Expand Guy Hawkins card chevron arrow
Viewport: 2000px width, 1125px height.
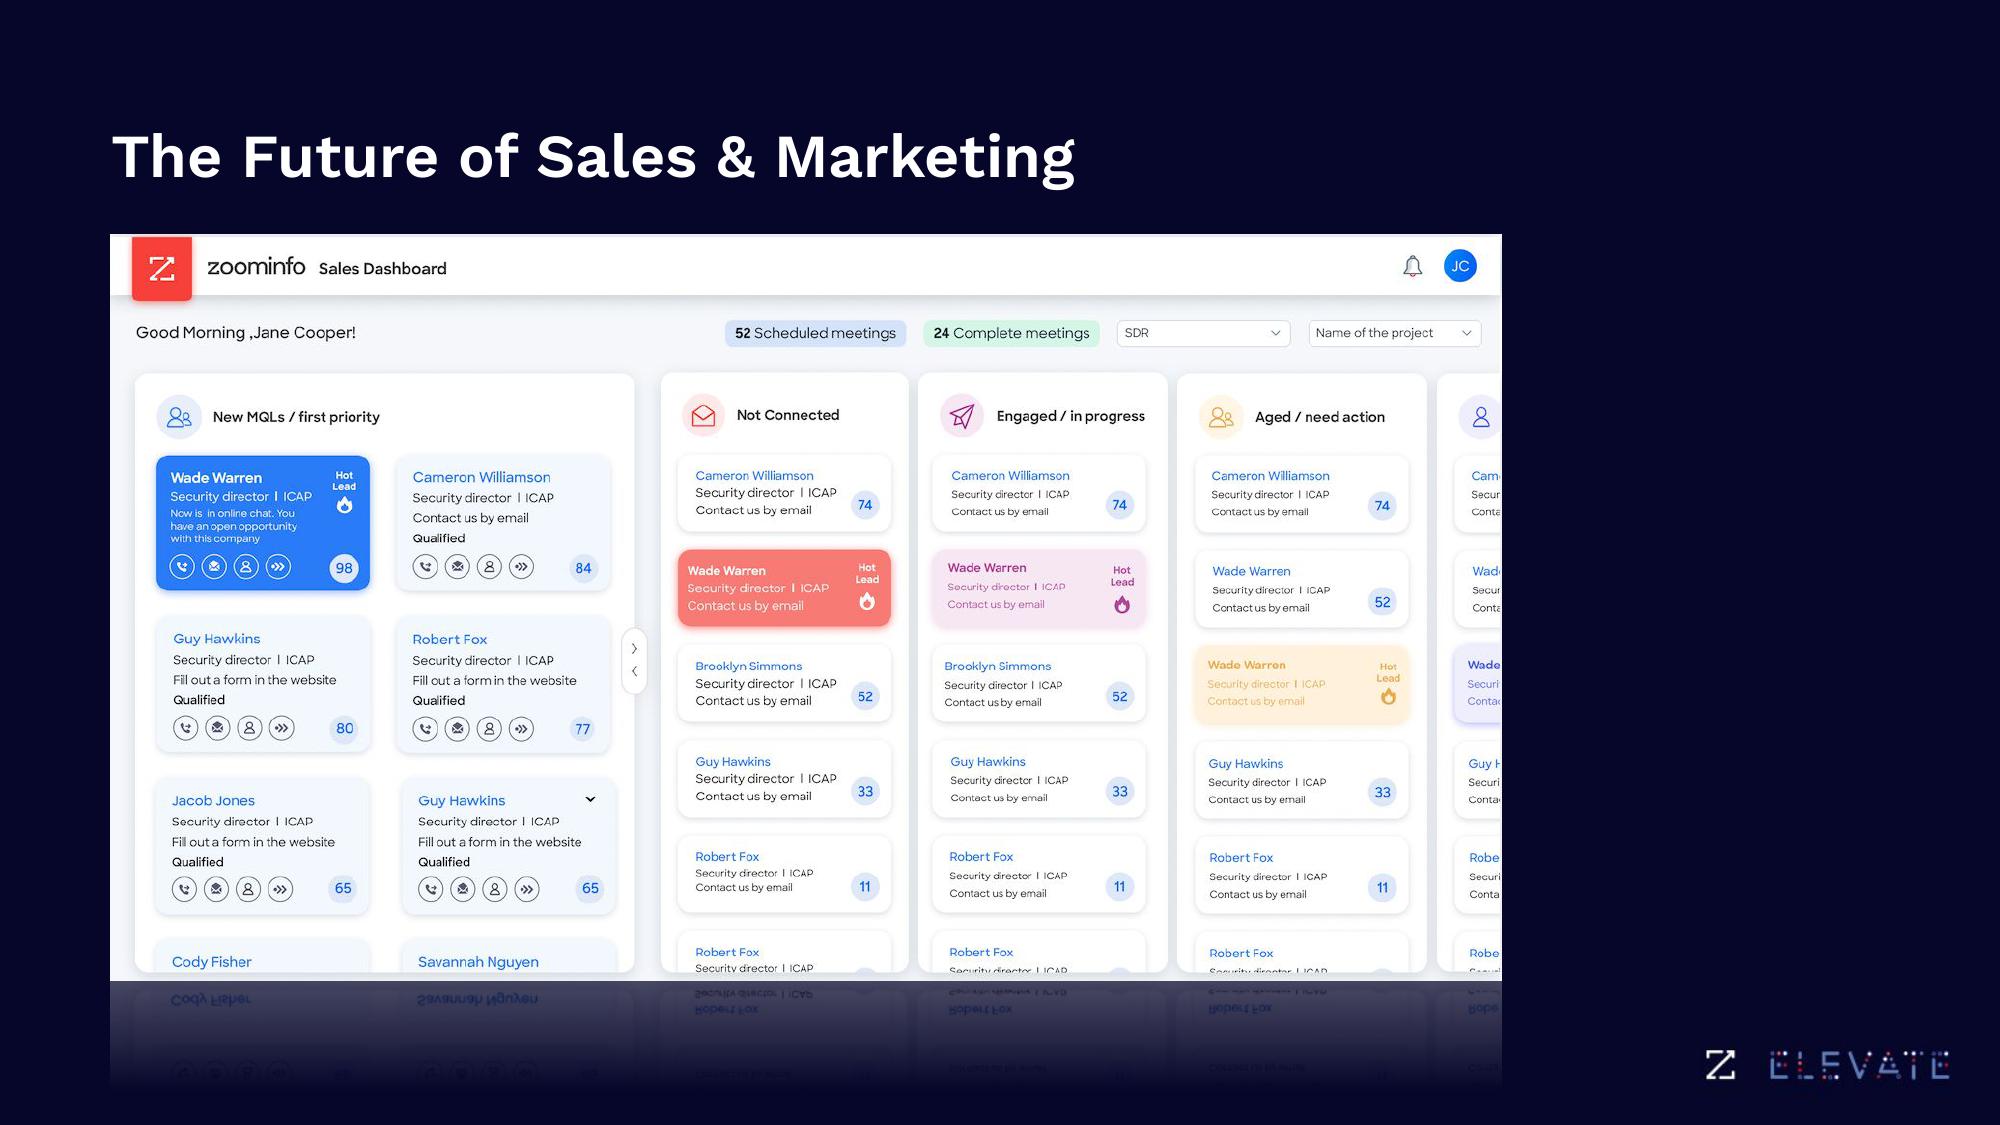tap(589, 799)
